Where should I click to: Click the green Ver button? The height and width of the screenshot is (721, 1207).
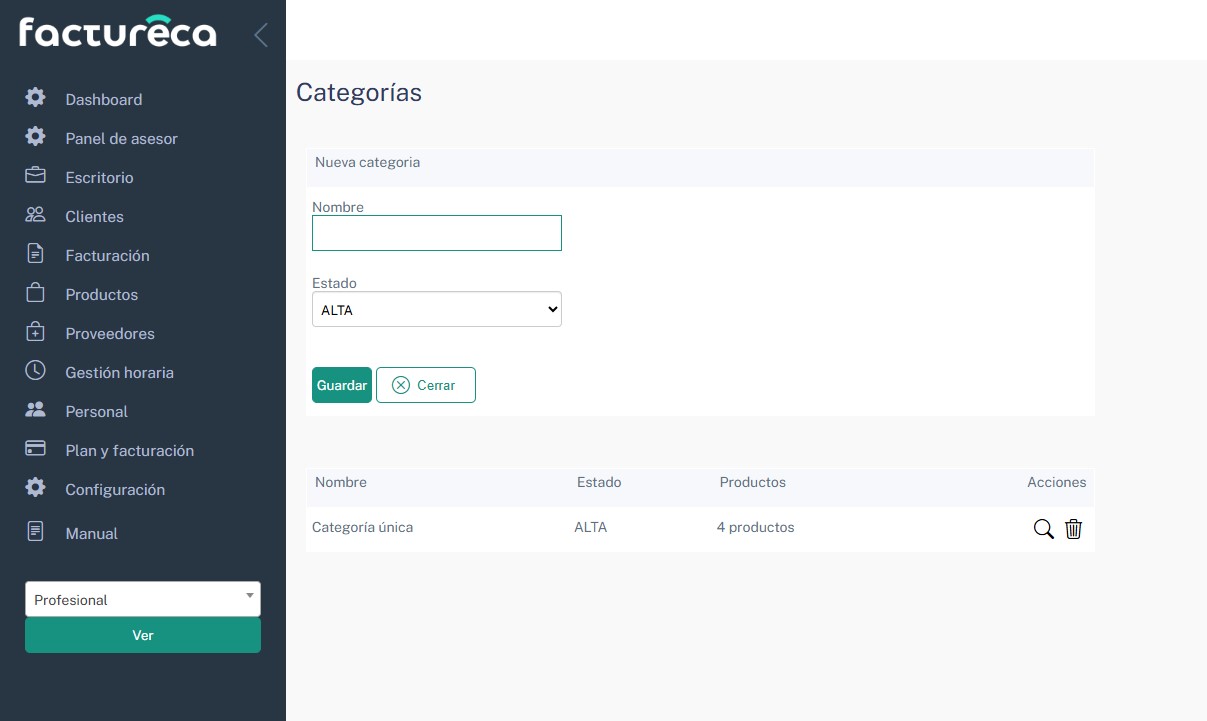142,635
